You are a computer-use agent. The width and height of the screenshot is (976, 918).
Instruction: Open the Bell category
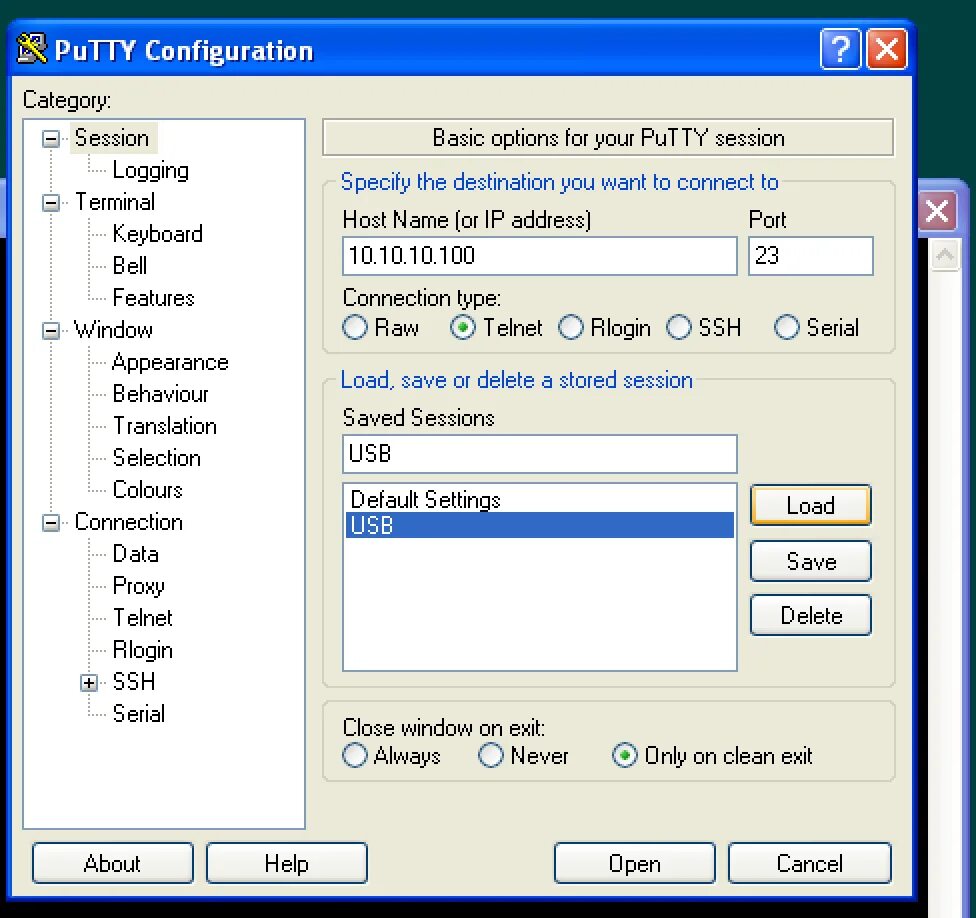[x=130, y=266]
